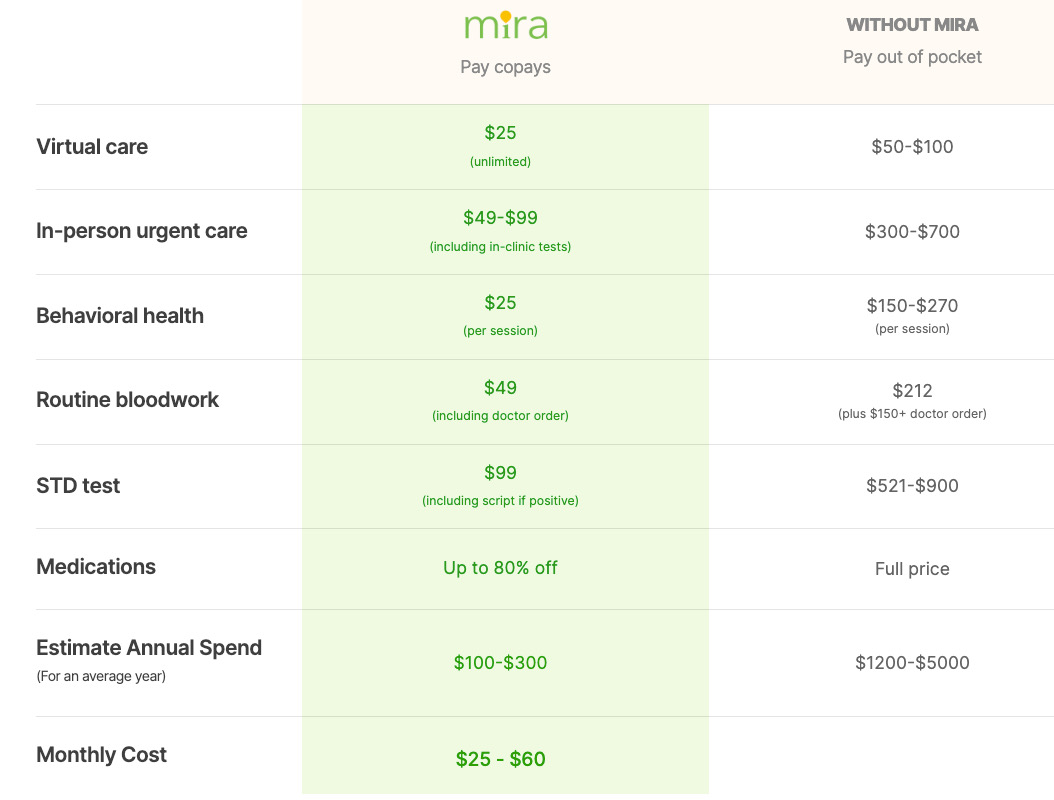Select the 'Medications' row label
Image resolution: width=1054 pixels, height=800 pixels.
coord(96,567)
